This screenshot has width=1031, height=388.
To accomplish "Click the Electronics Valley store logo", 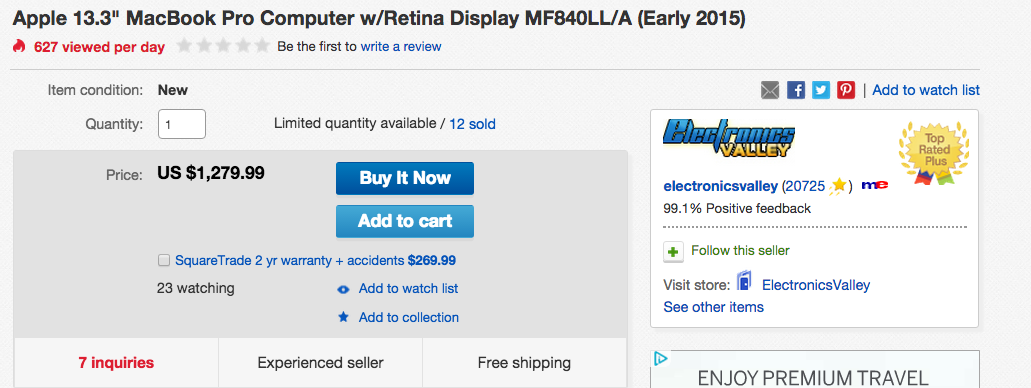I will coord(729,138).
